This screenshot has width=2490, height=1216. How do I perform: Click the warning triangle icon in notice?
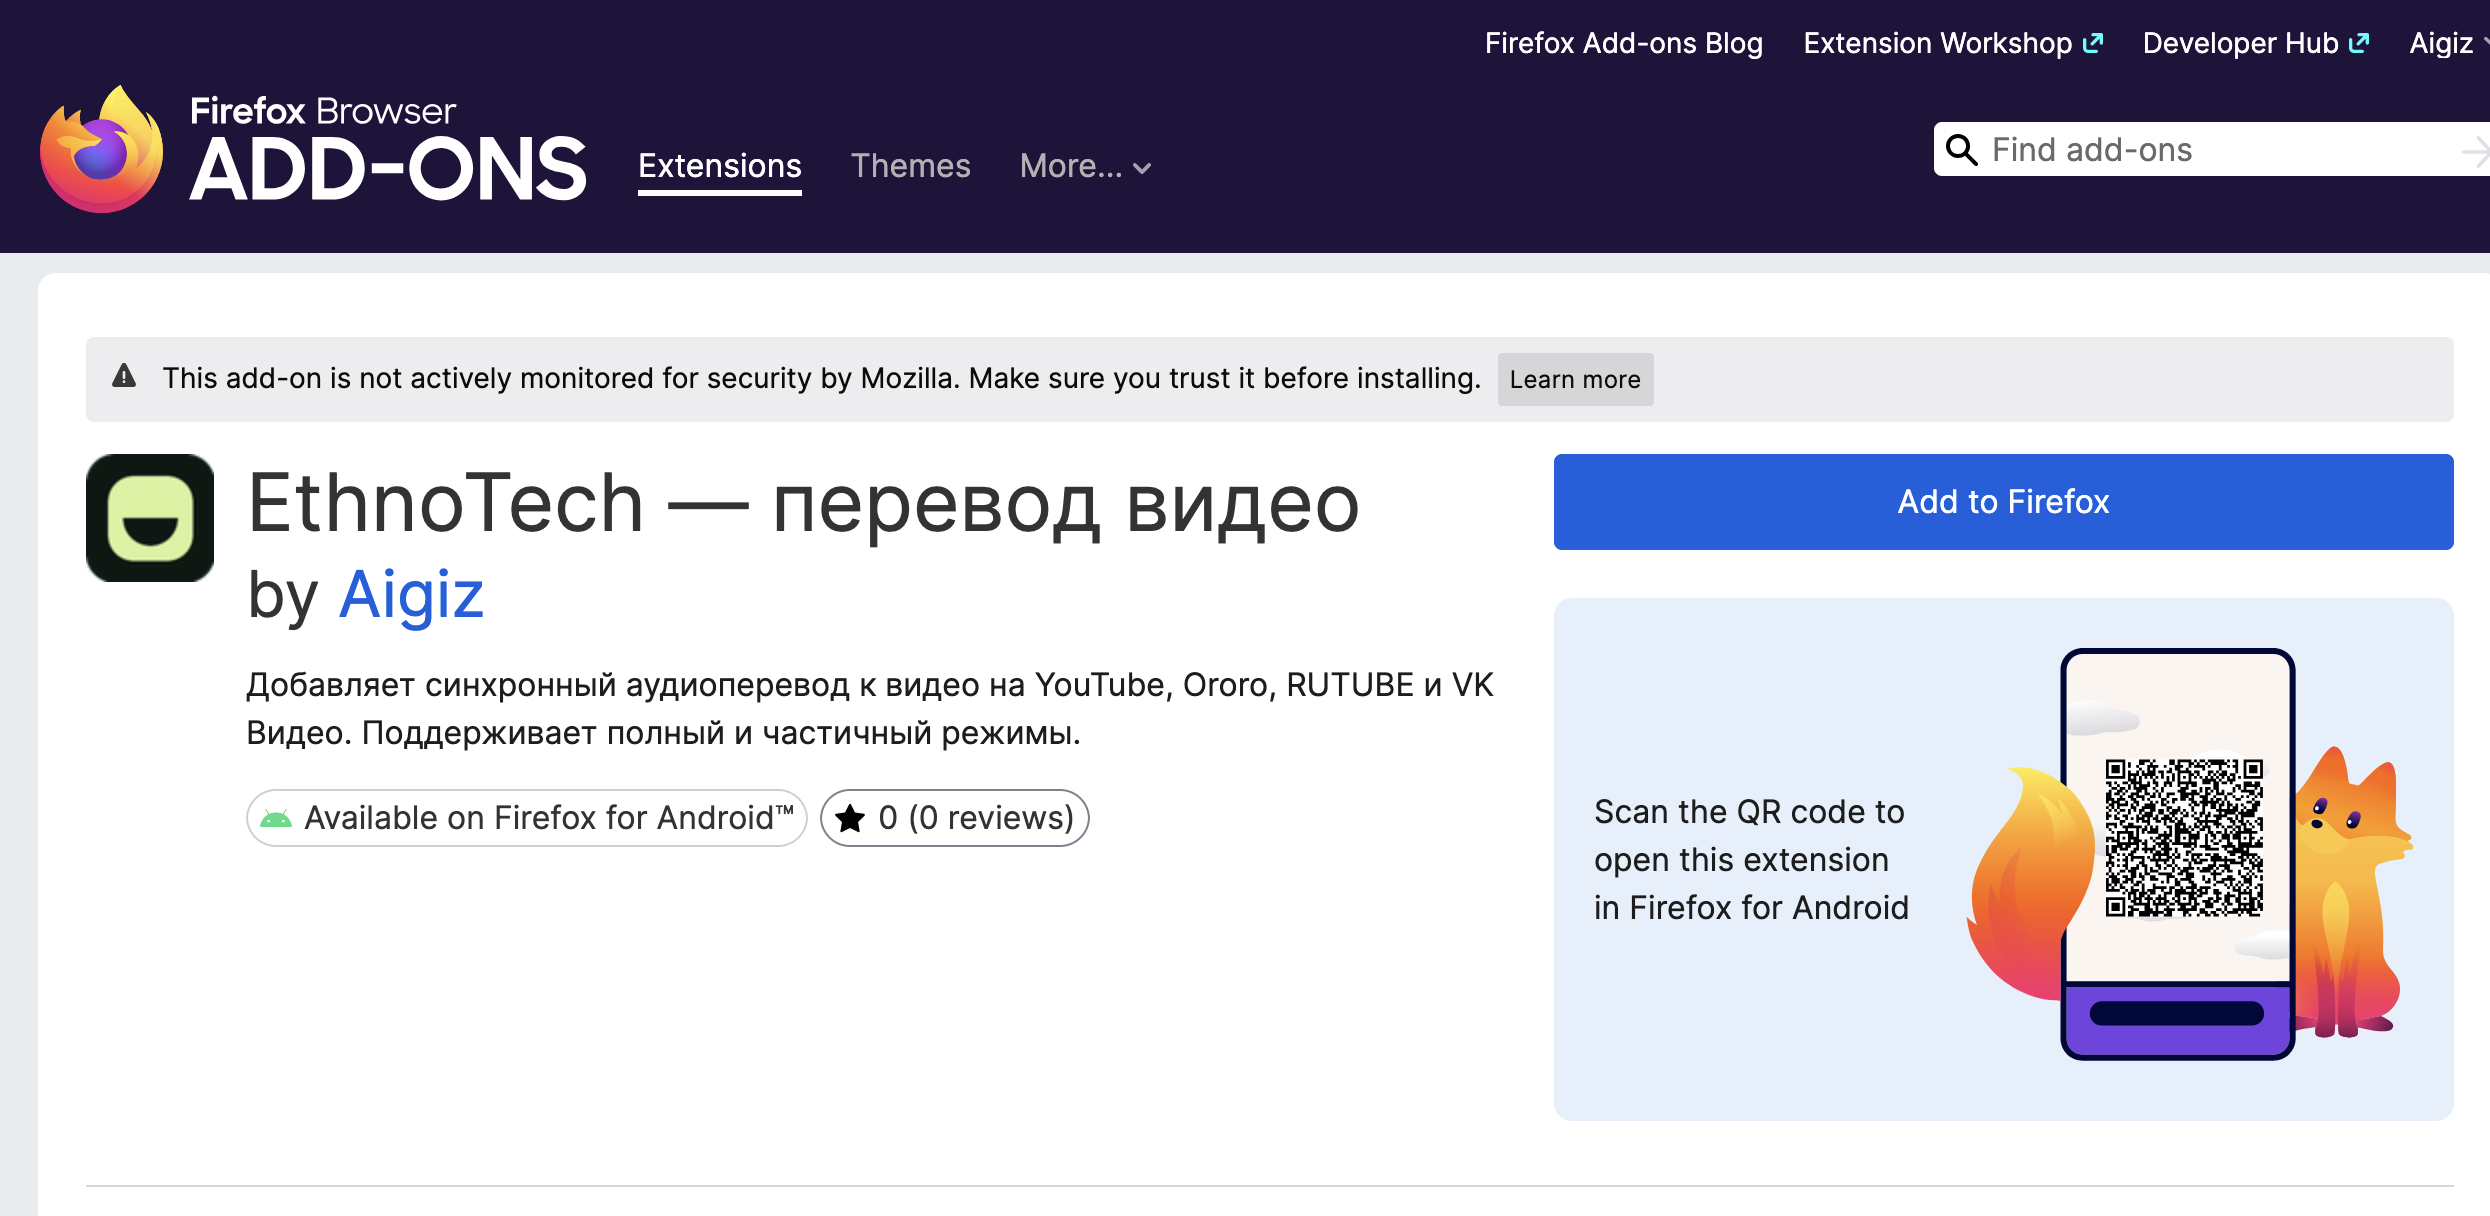point(124,376)
